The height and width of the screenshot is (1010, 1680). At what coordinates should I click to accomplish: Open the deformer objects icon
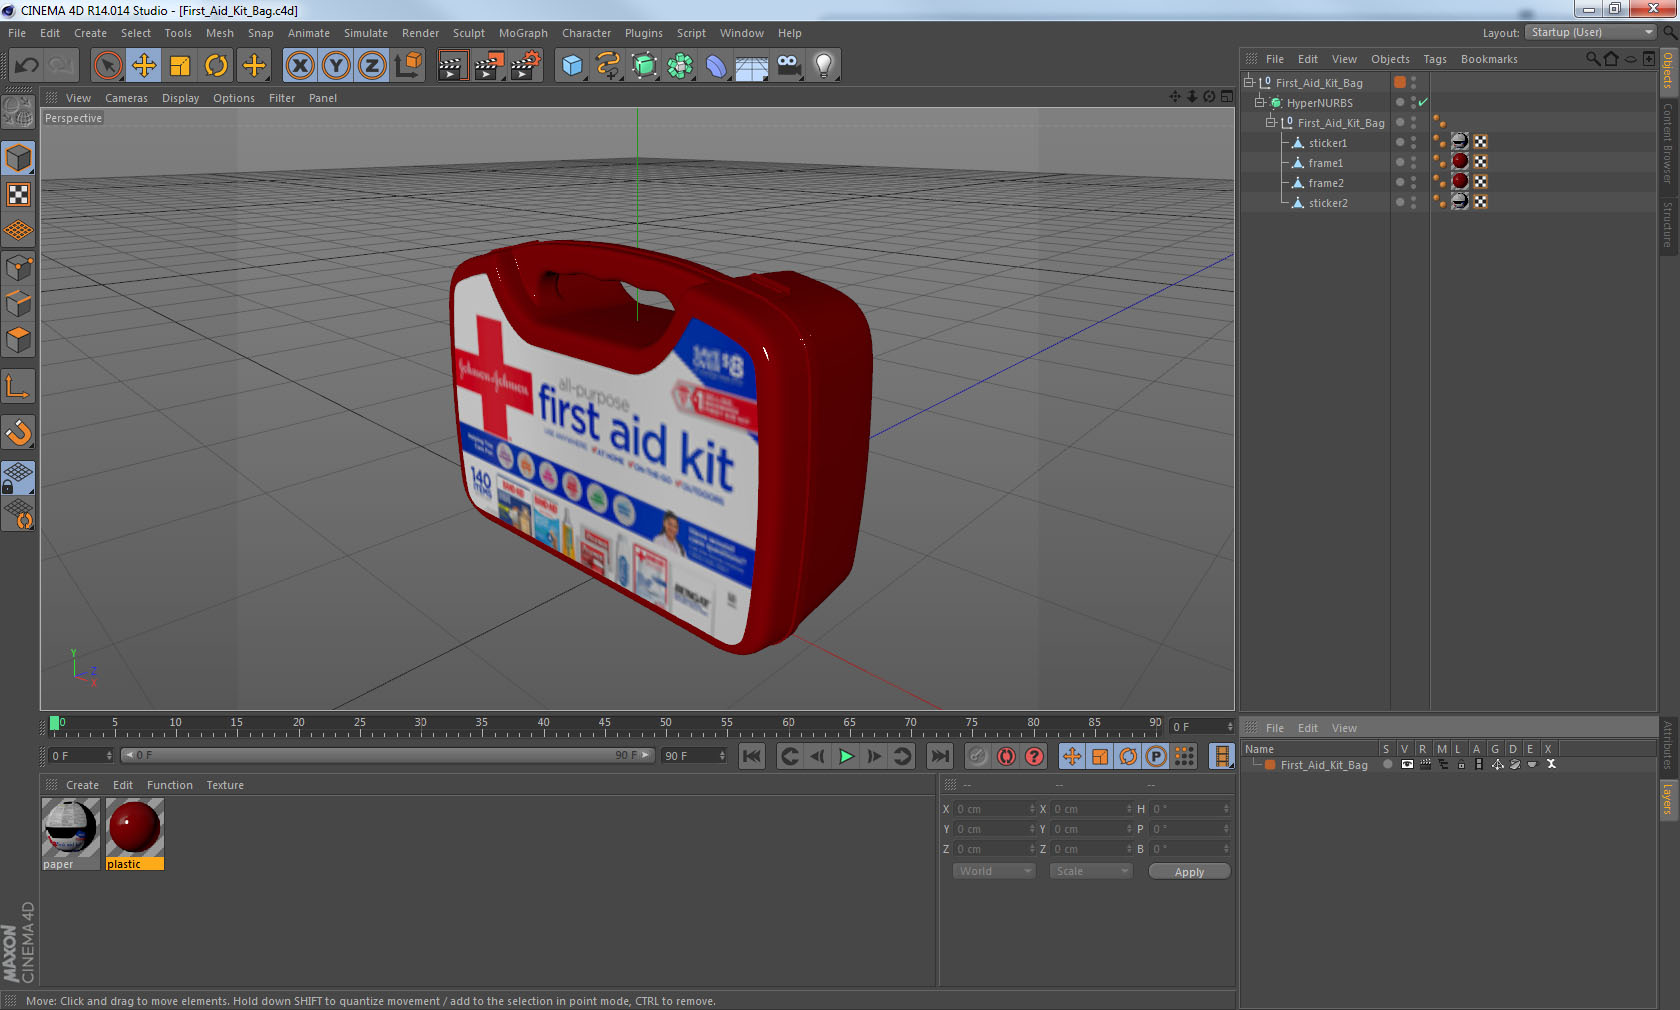point(716,66)
